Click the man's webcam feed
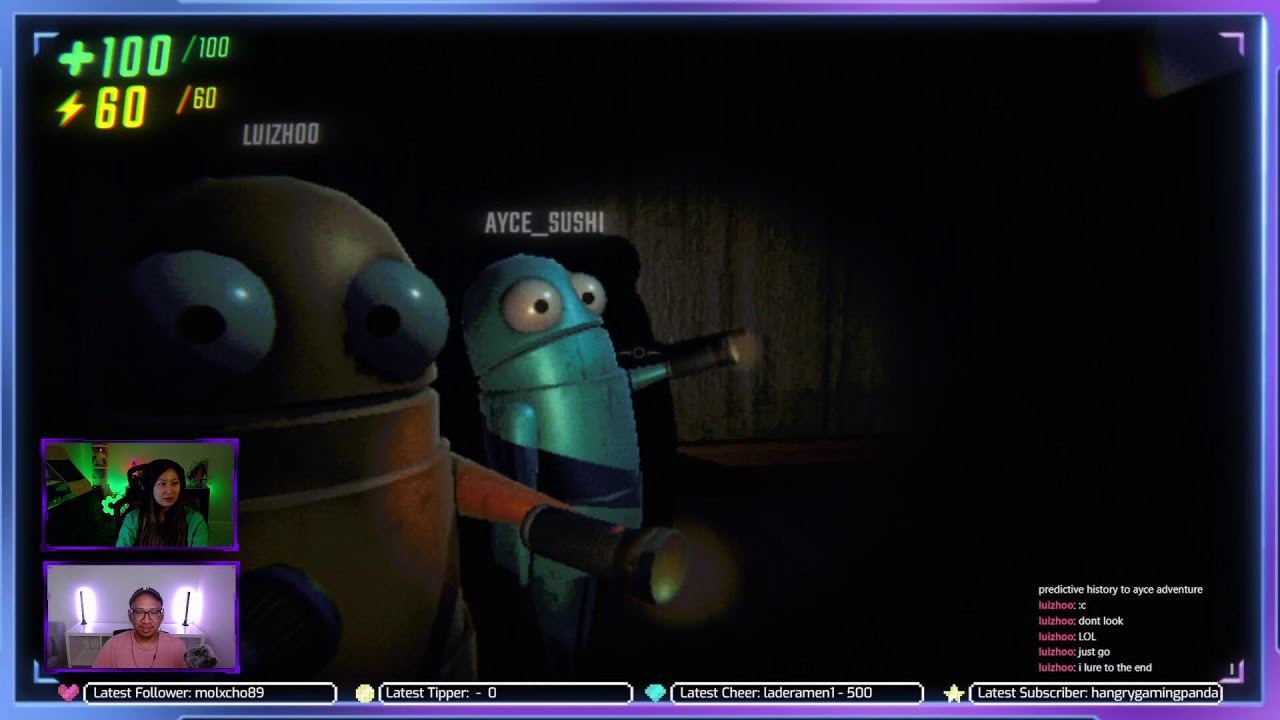The image size is (1280, 720). coord(140,616)
